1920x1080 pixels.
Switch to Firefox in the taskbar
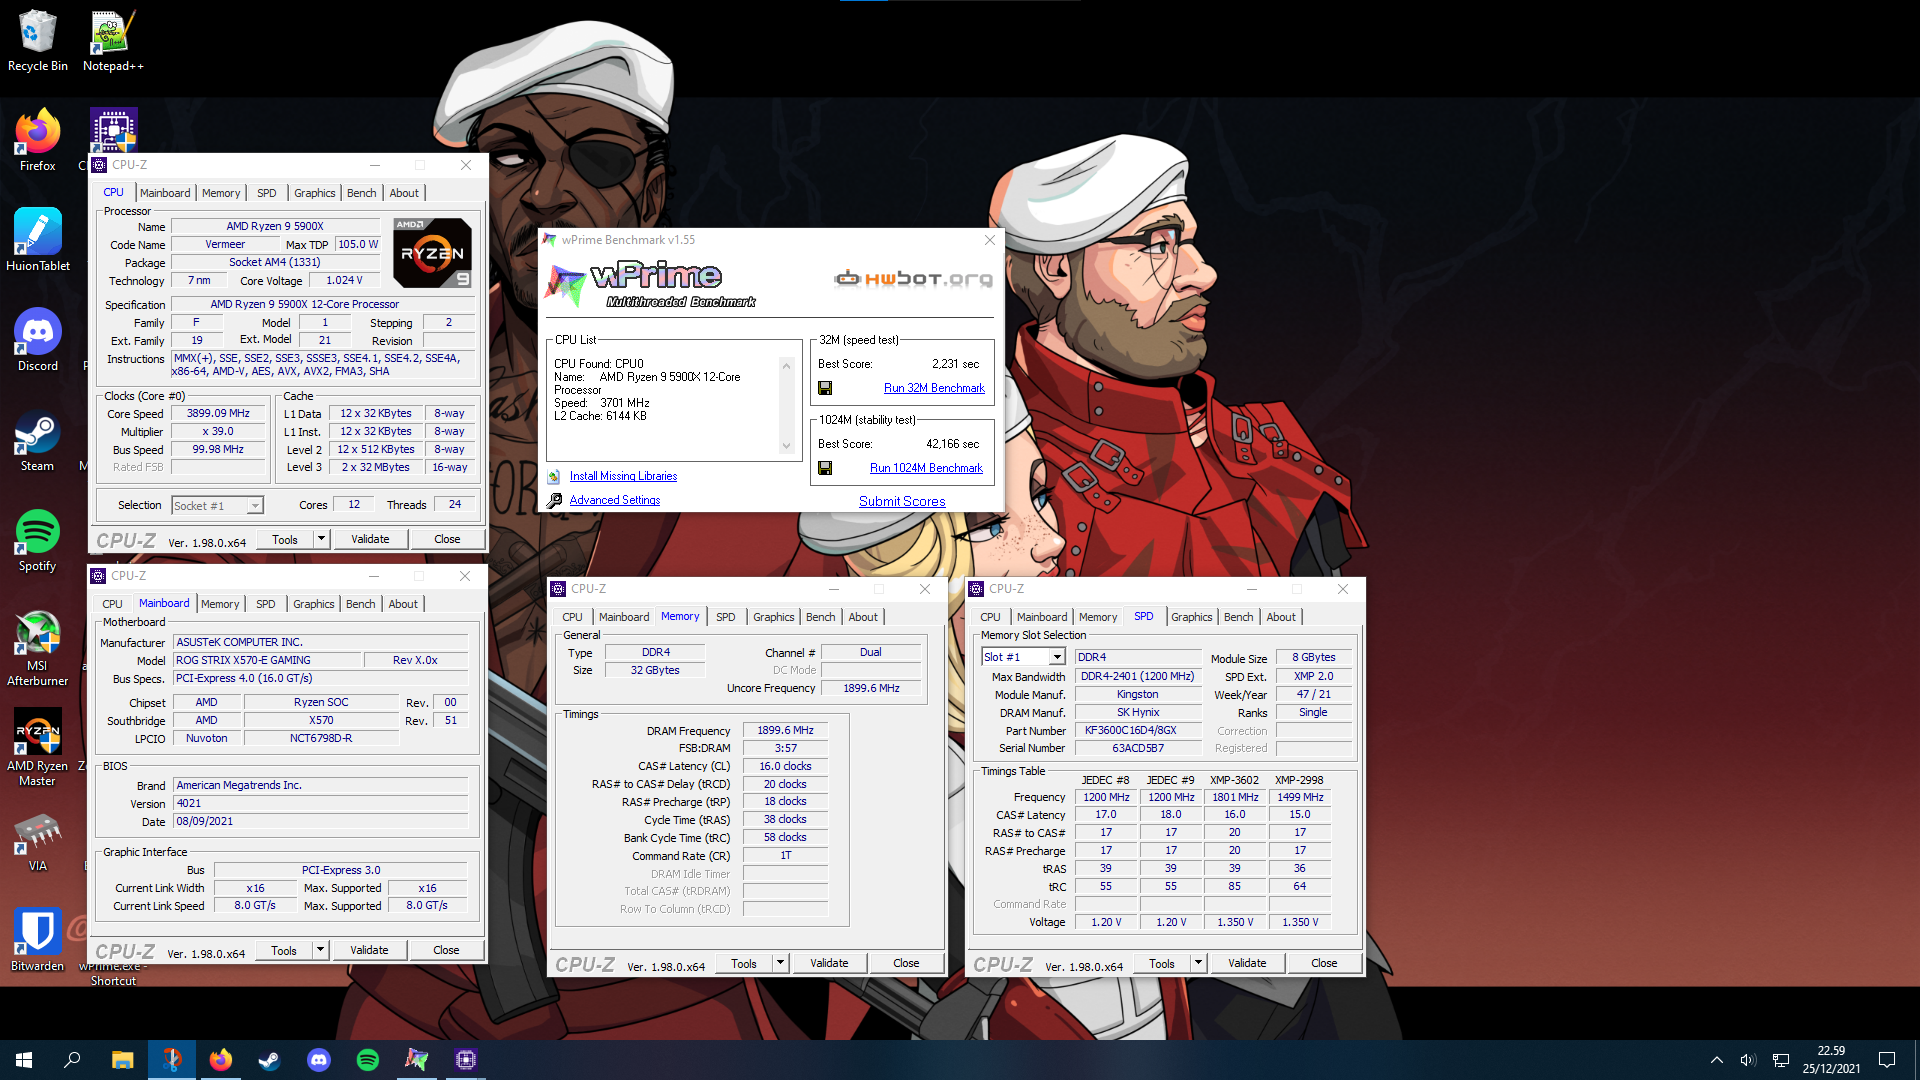click(220, 1060)
